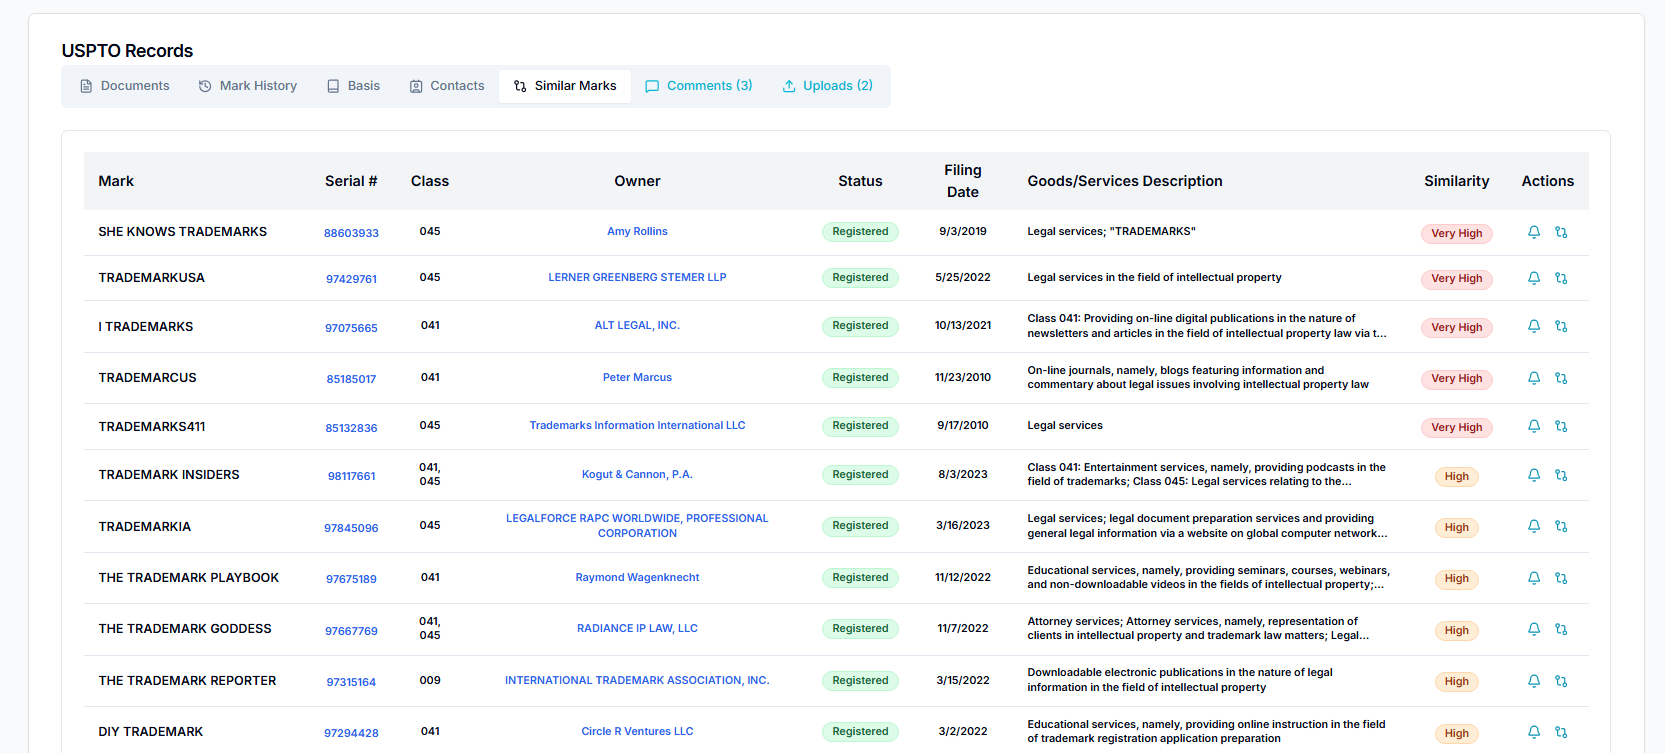Click bell icon for THE TRADEMARK REPORTER
The image size is (1665, 753).
[1534, 681]
